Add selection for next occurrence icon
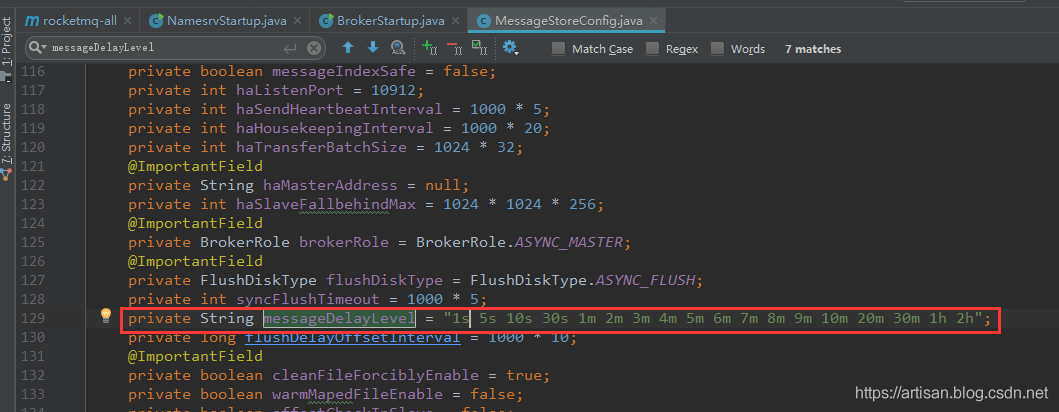 429,47
